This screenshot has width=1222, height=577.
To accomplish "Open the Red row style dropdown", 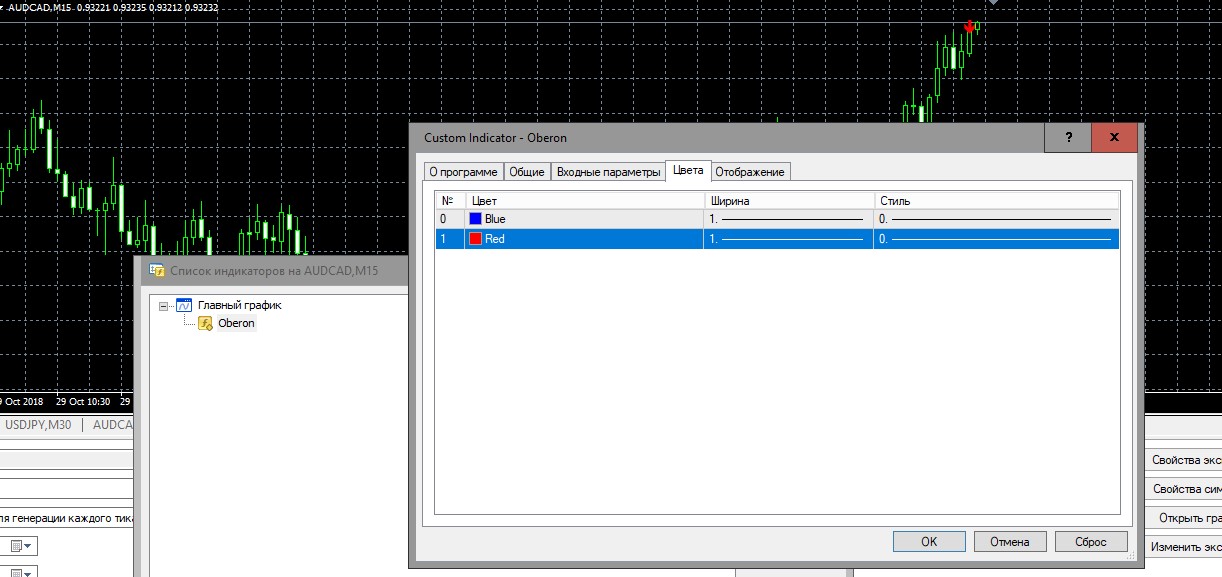I will 995,239.
